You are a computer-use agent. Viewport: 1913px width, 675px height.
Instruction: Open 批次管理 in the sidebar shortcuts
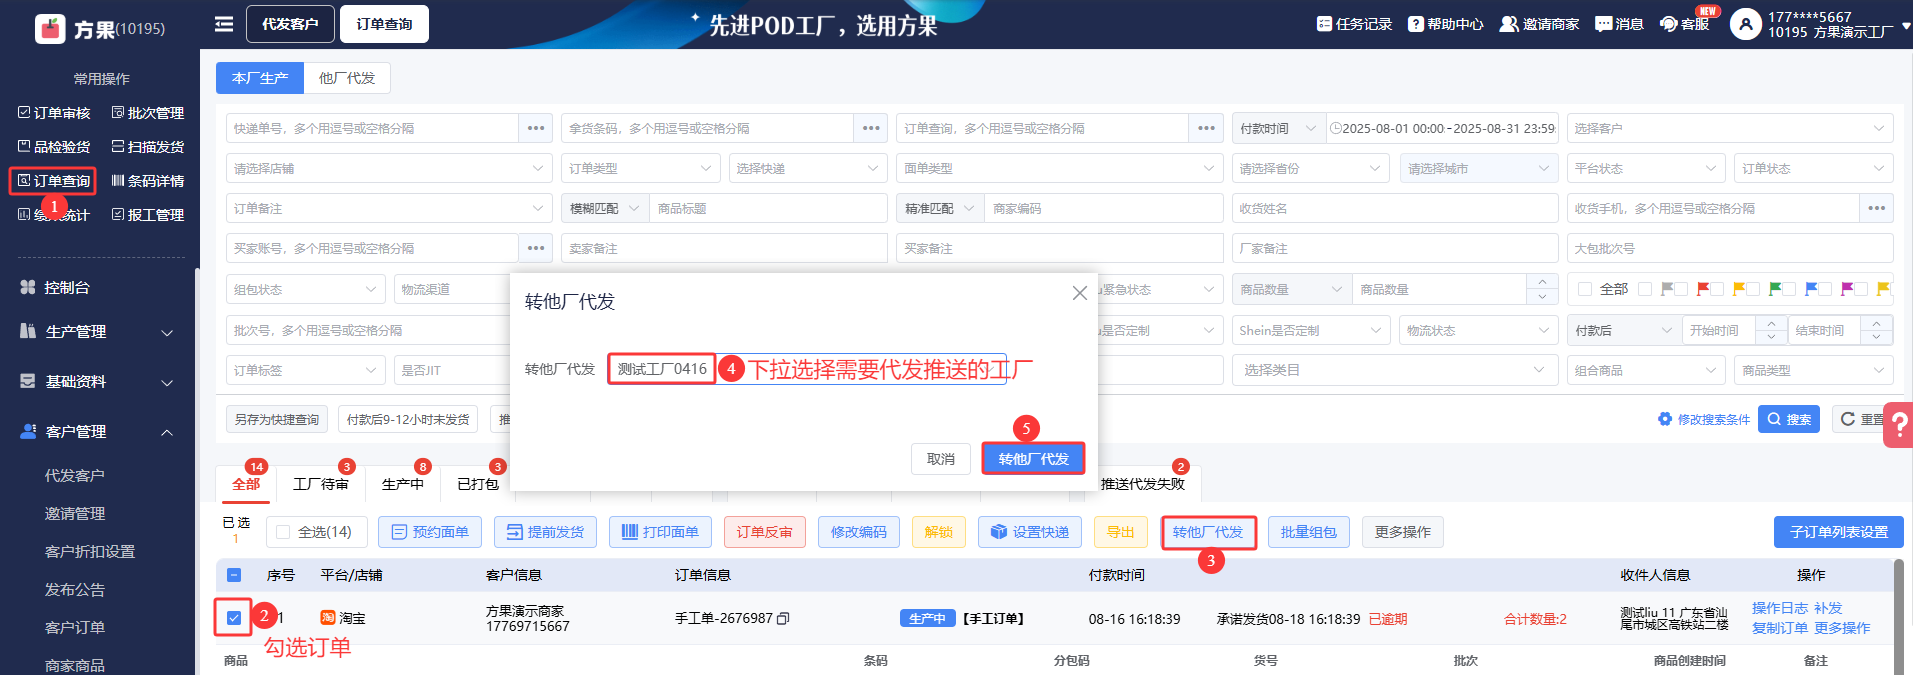(148, 113)
